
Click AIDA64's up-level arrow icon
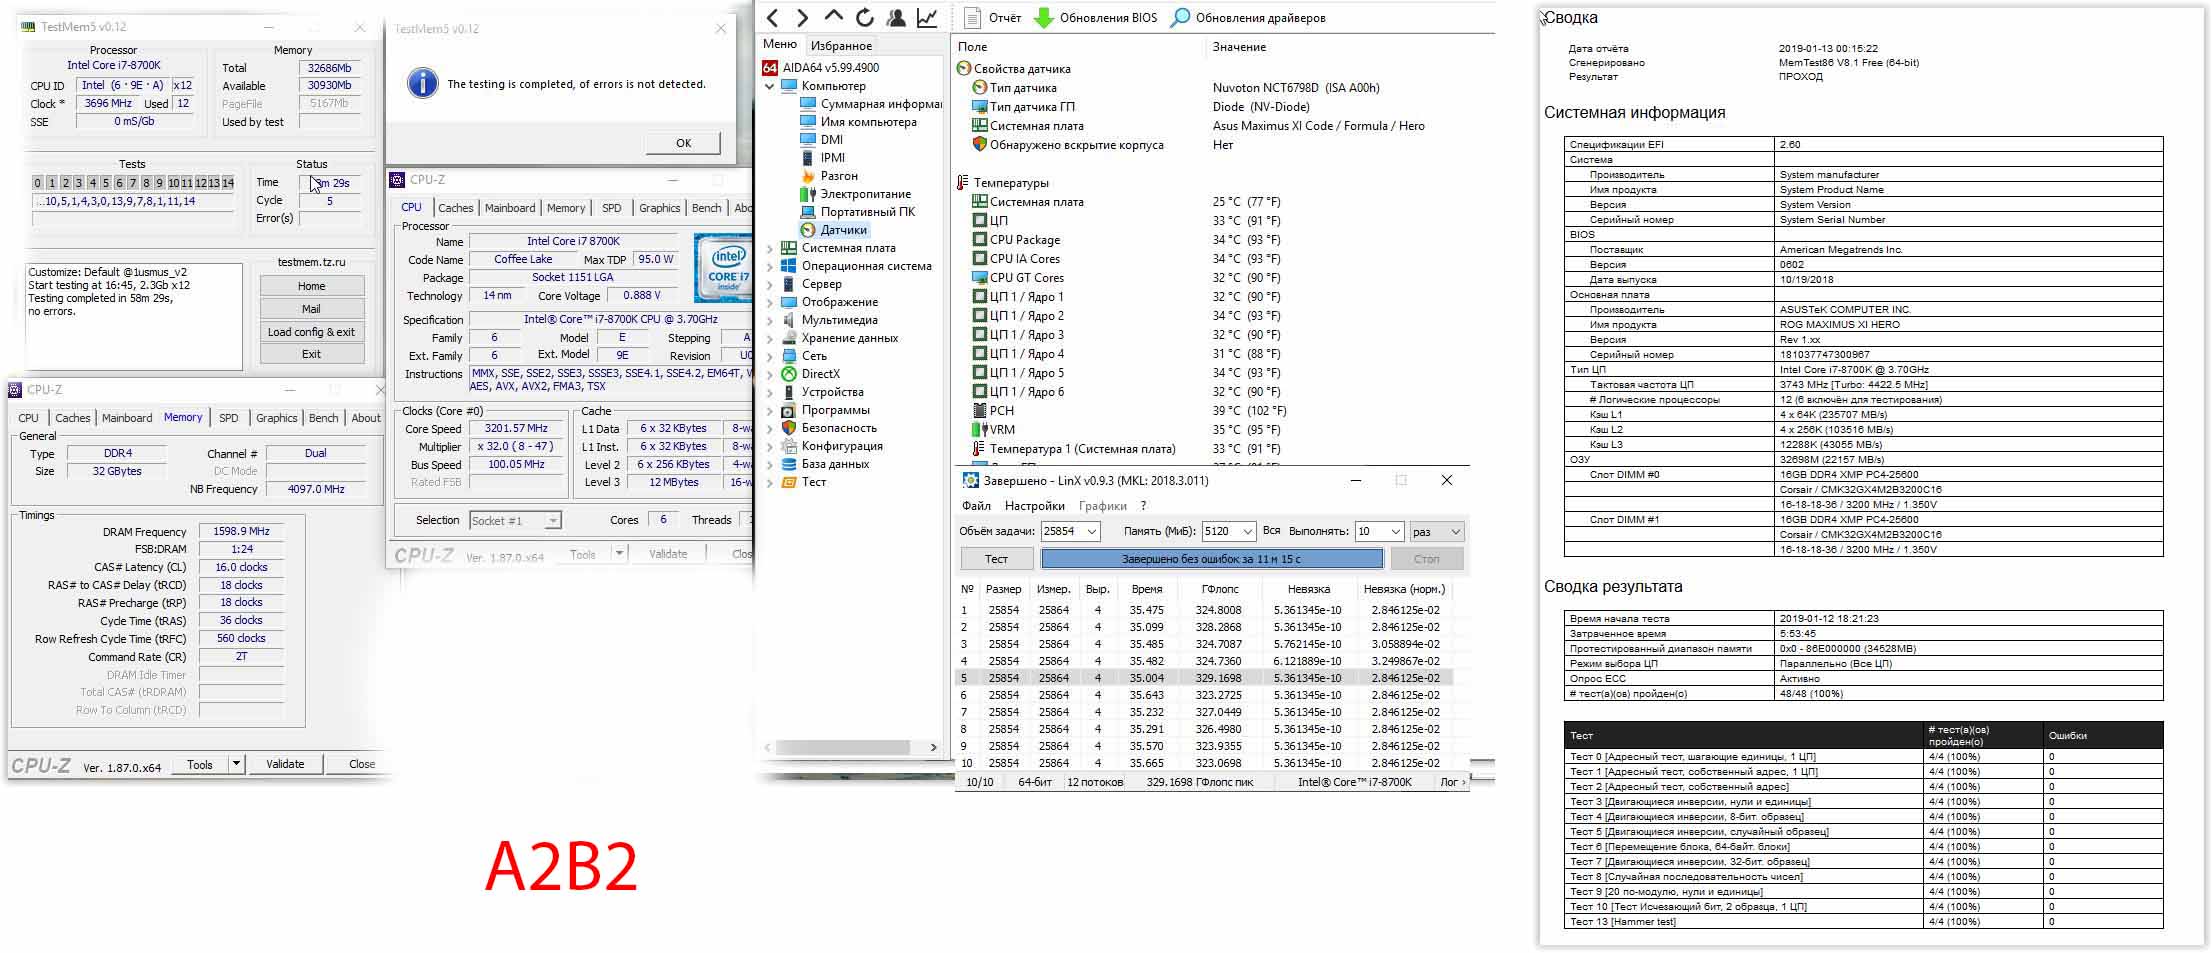[x=833, y=17]
